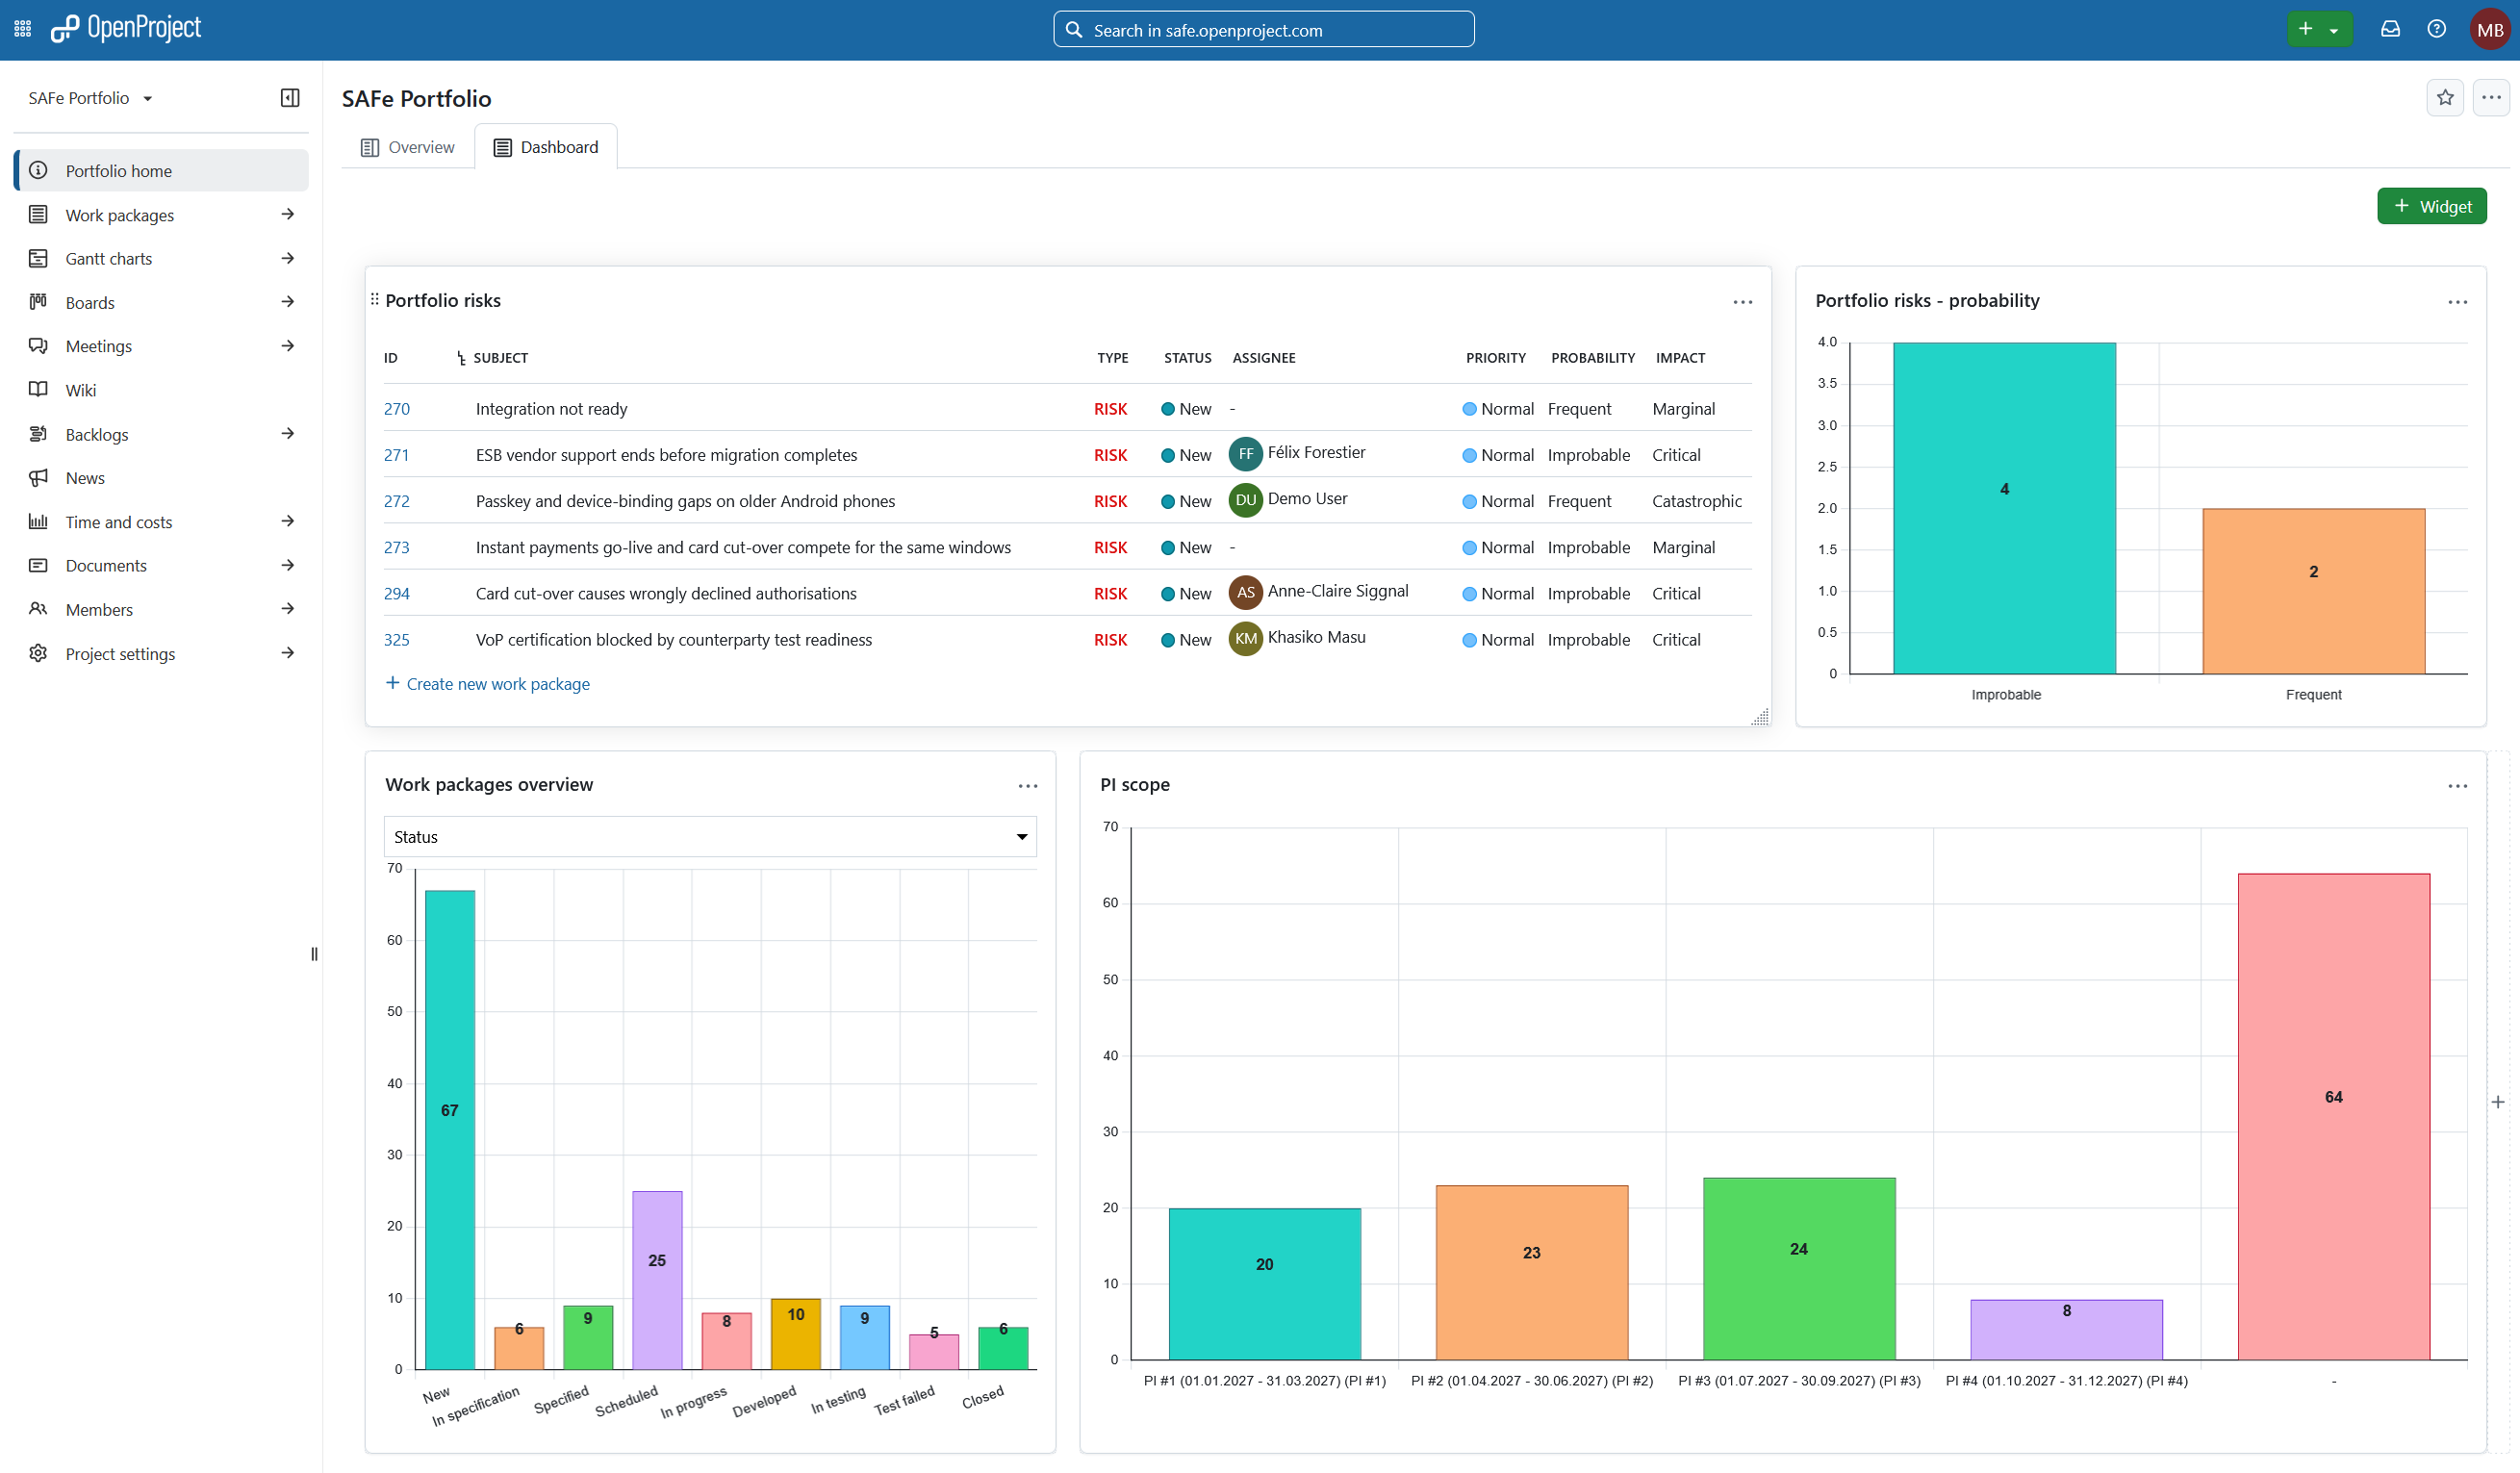Open the PI scope widget options menu
Image resolution: width=2520 pixels, height=1473 pixels.
(2457, 785)
